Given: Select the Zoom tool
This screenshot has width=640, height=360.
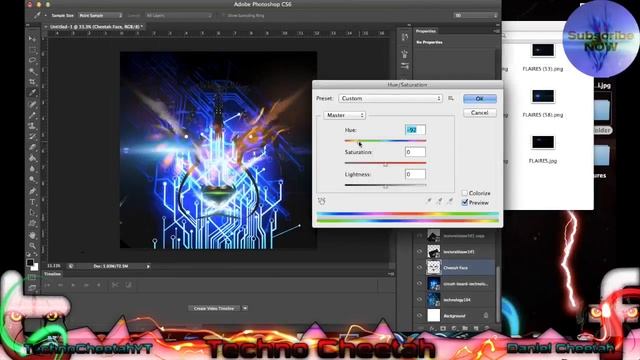Looking at the screenshot, I should pyautogui.click(x=32, y=246).
